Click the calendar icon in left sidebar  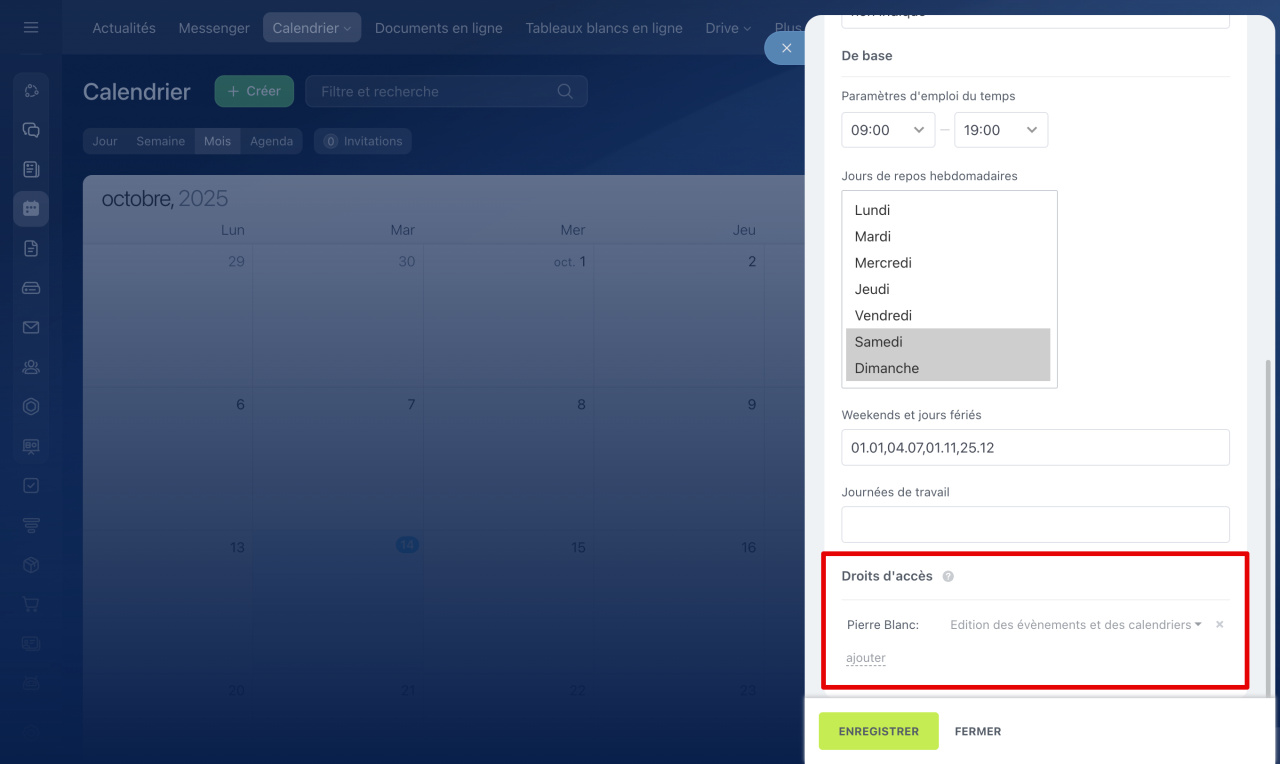[x=31, y=209]
